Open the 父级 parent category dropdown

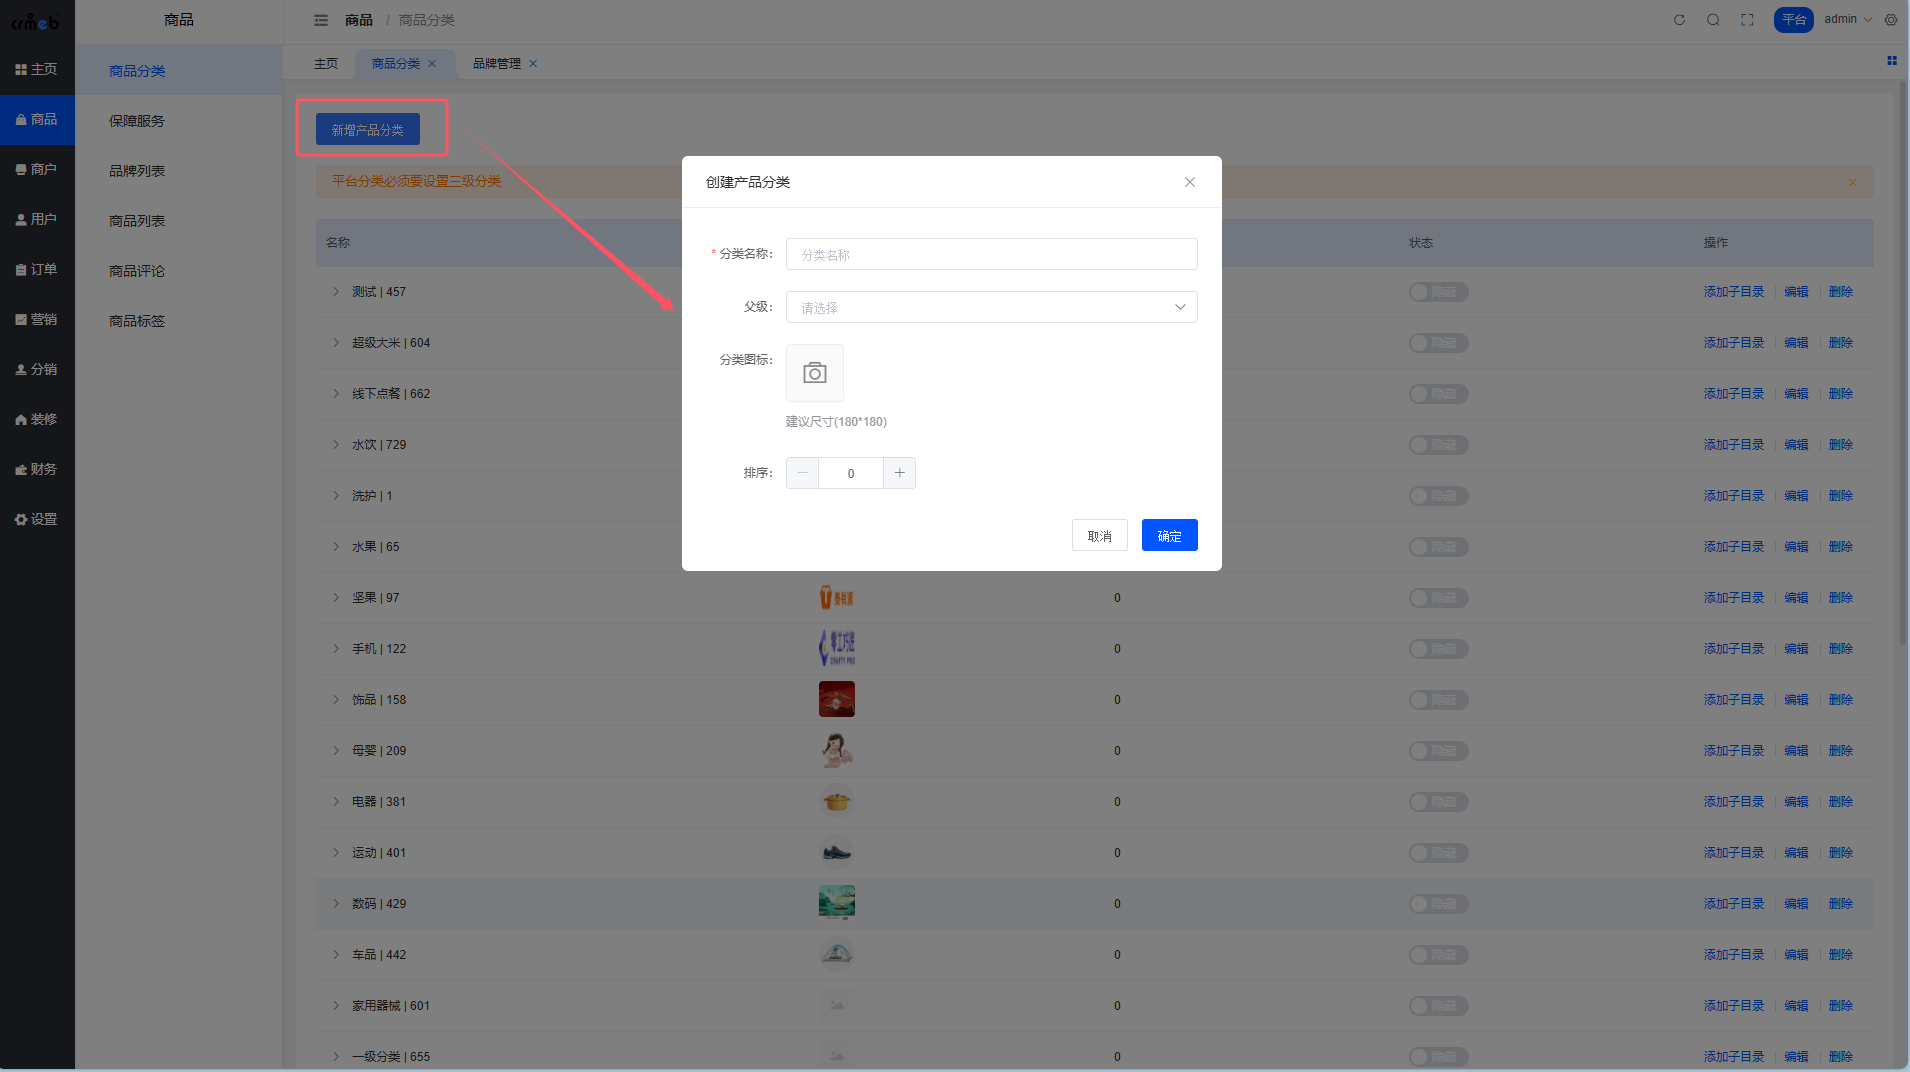pos(991,307)
